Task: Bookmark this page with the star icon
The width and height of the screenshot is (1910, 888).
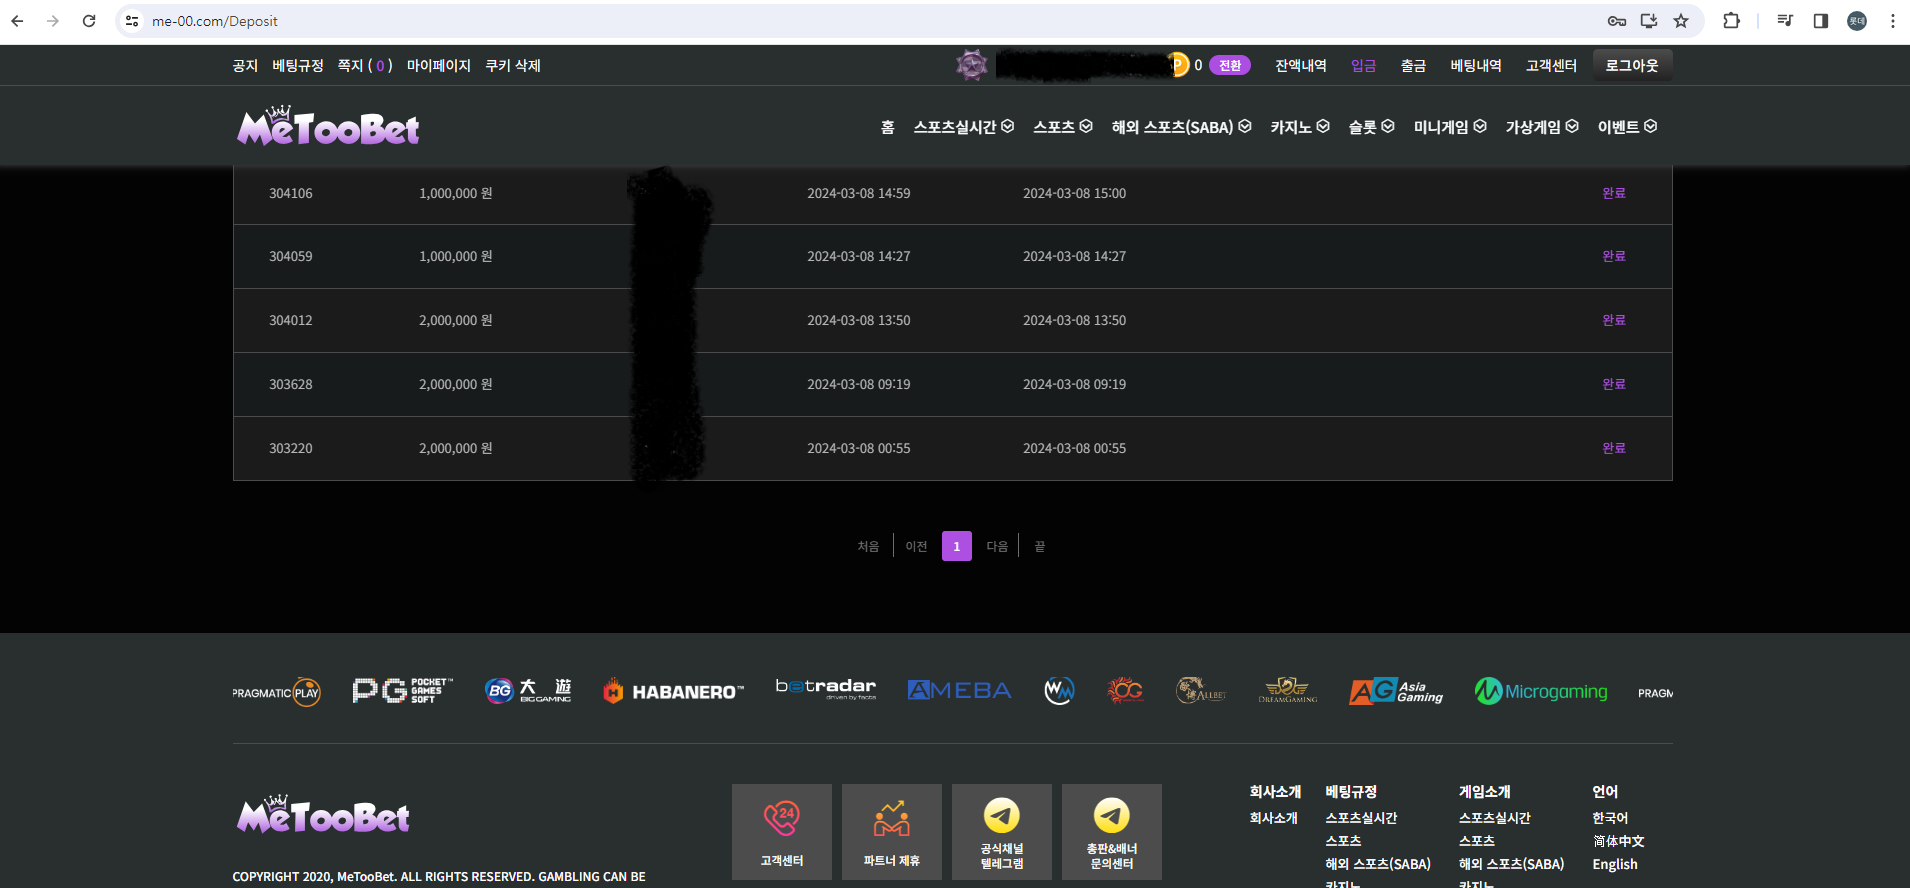Action: 1681,21
